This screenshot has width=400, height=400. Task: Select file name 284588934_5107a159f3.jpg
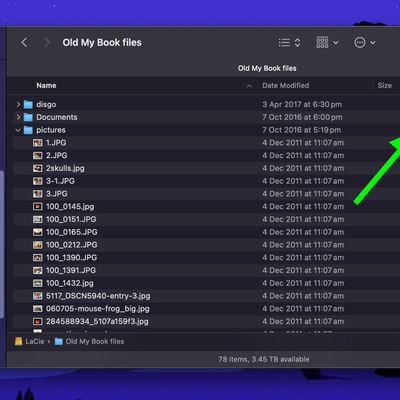(x=97, y=321)
